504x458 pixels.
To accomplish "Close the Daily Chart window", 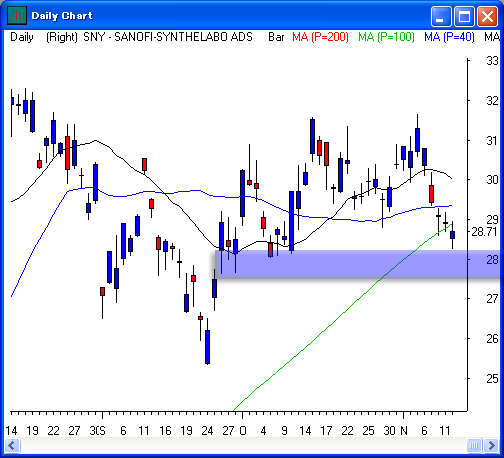I will 488,16.
